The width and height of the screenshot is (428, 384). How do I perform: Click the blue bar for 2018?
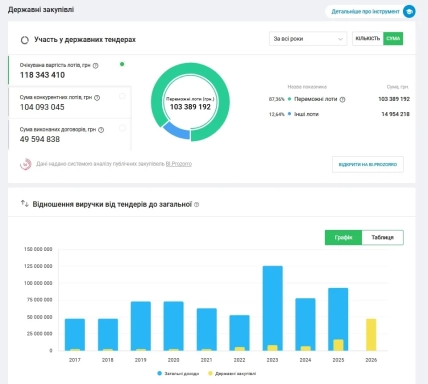(108, 333)
